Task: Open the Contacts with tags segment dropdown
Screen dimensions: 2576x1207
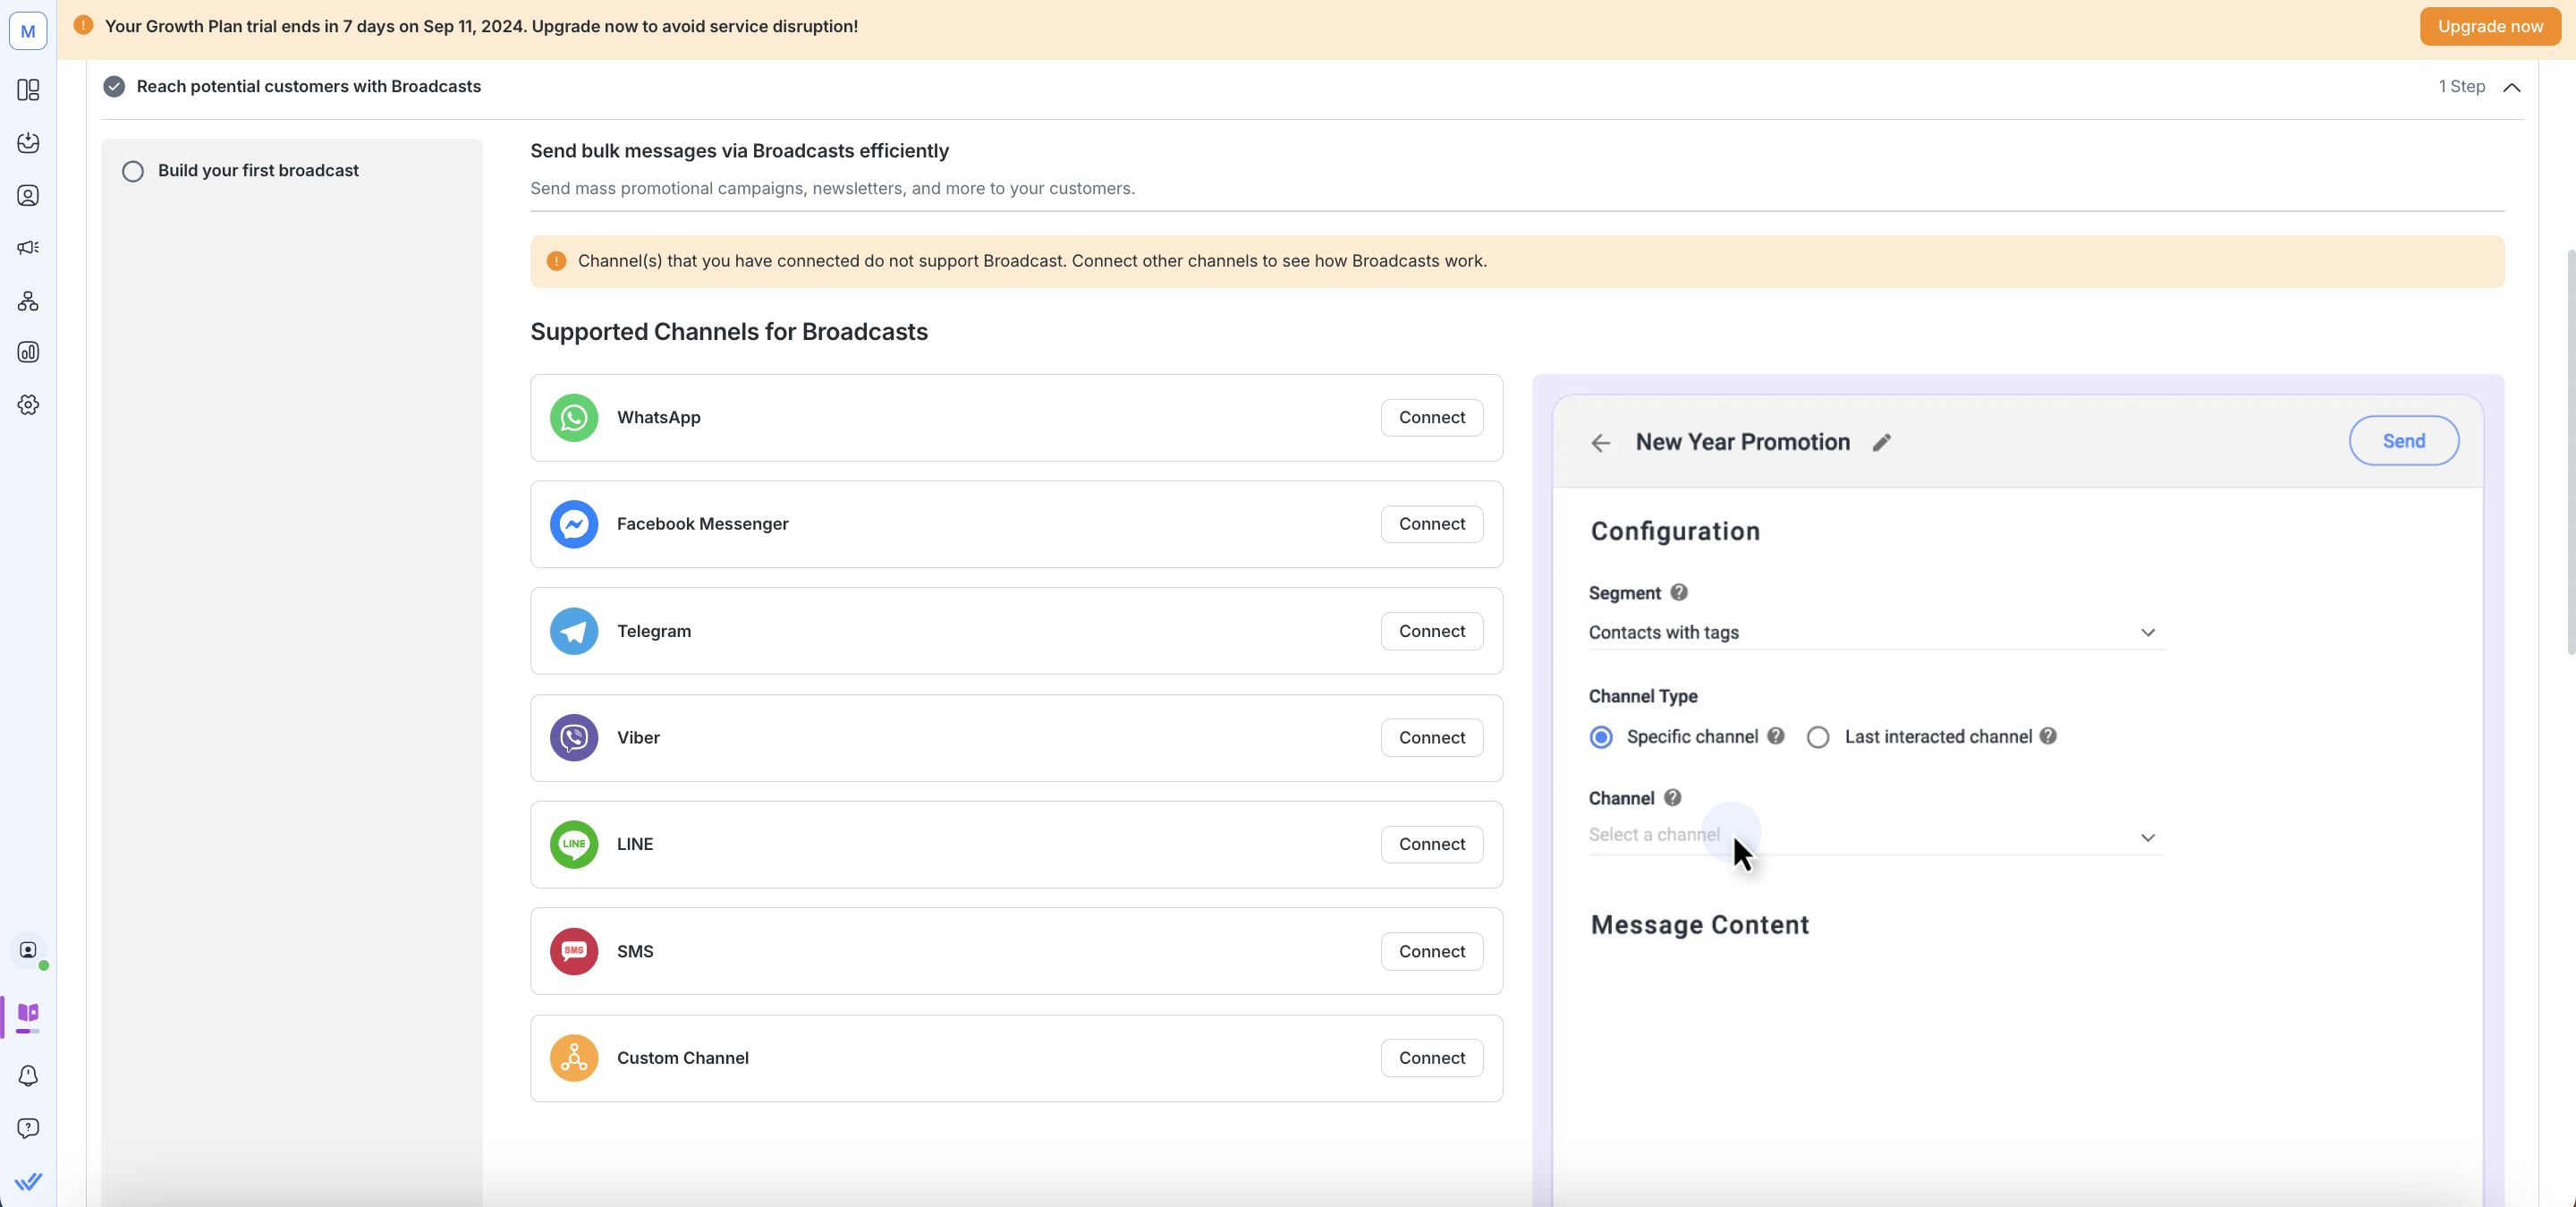Action: [1875, 633]
